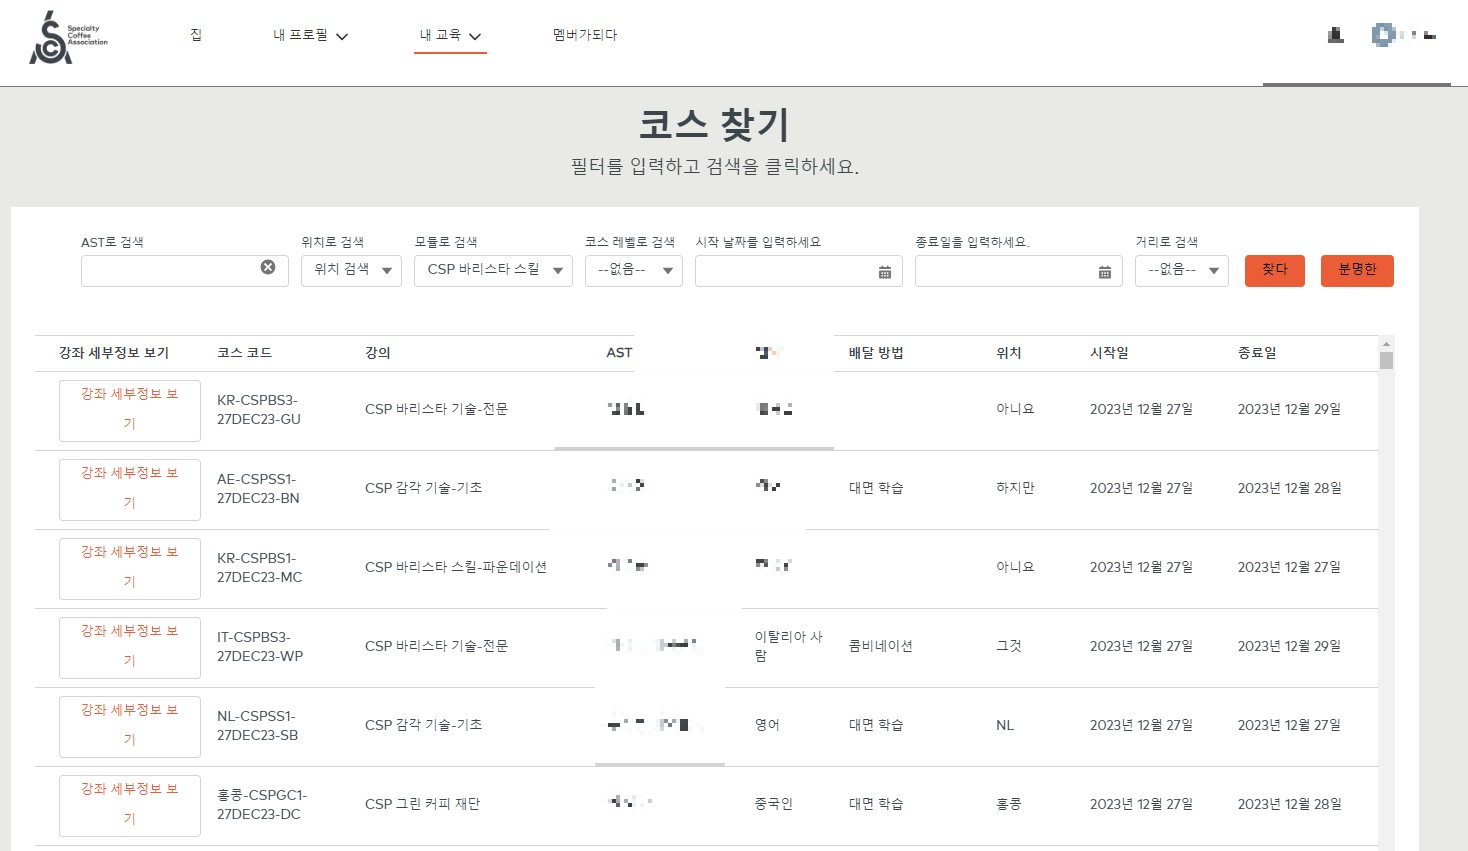
Task: Open course details for KR-CSPBS3-27DEC23-GU
Action: tap(129, 410)
